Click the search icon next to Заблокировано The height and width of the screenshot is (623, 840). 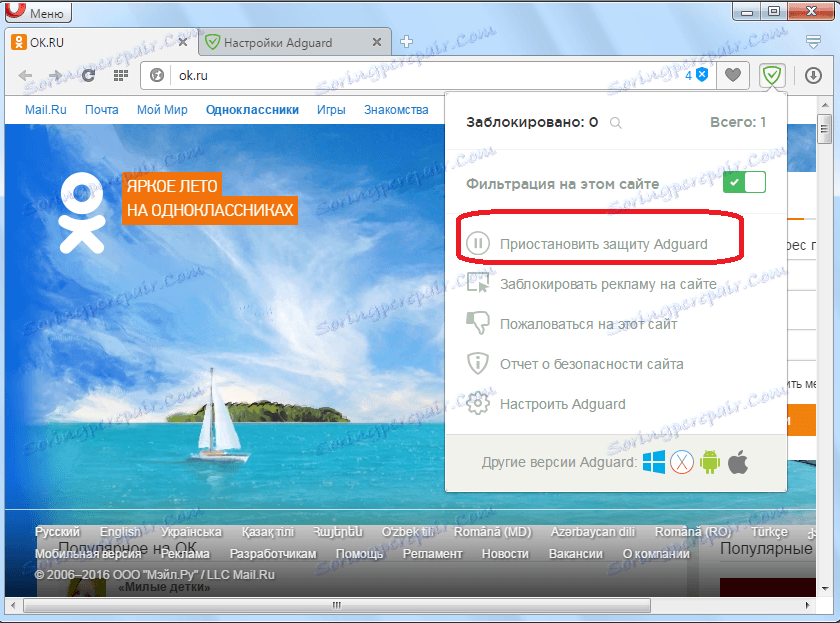pos(616,123)
